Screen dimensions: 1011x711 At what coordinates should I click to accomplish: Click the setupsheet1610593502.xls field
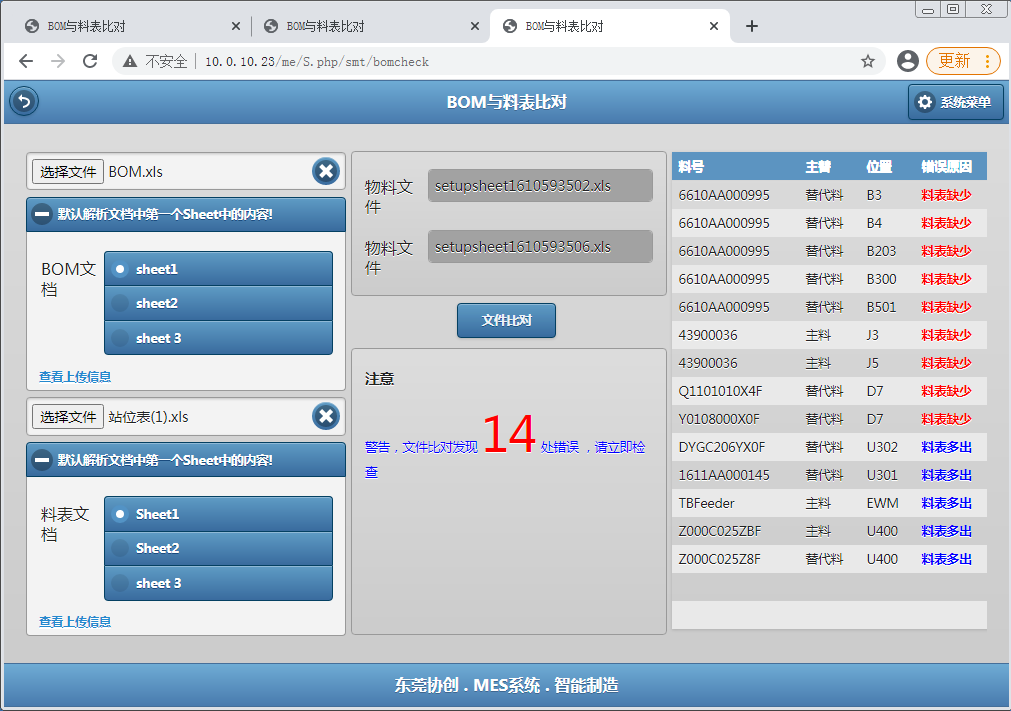pos(540,186)
